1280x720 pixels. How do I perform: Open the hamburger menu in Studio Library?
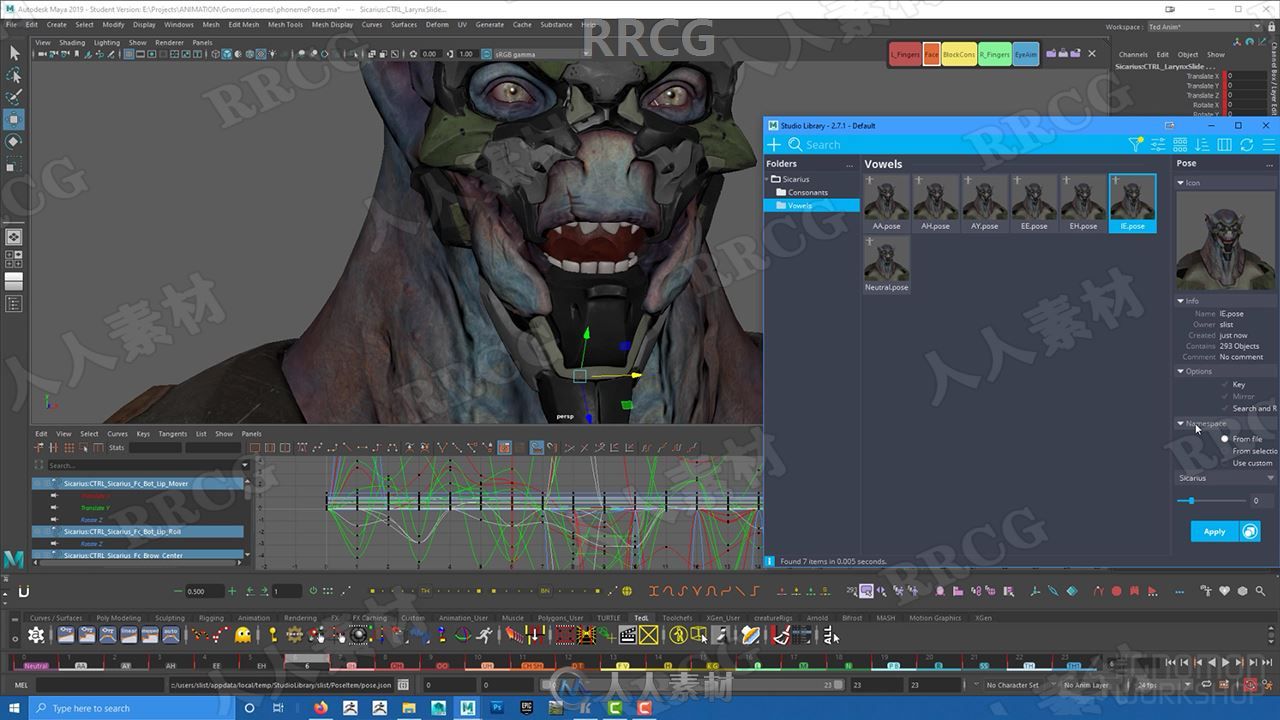click(x=1268, y=145)
